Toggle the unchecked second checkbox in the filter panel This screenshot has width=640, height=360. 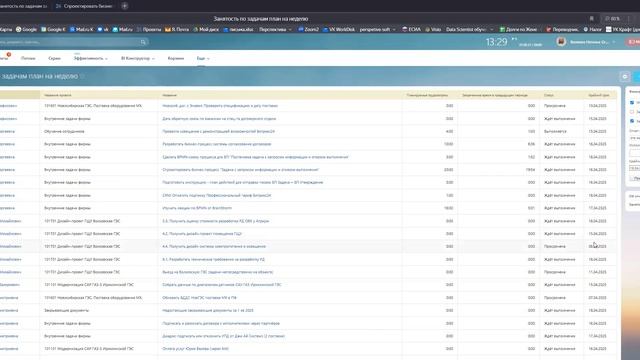[x=632, y=112]
